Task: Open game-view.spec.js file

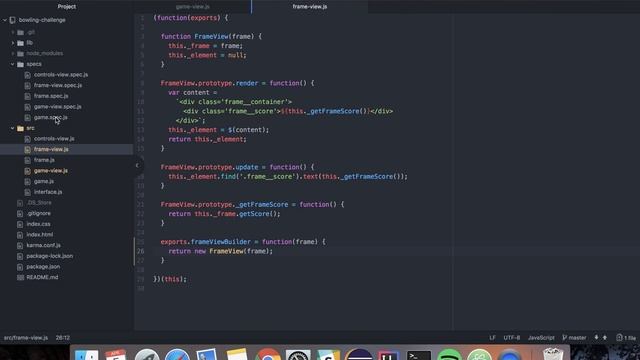Action: click(x=58, y=107)
